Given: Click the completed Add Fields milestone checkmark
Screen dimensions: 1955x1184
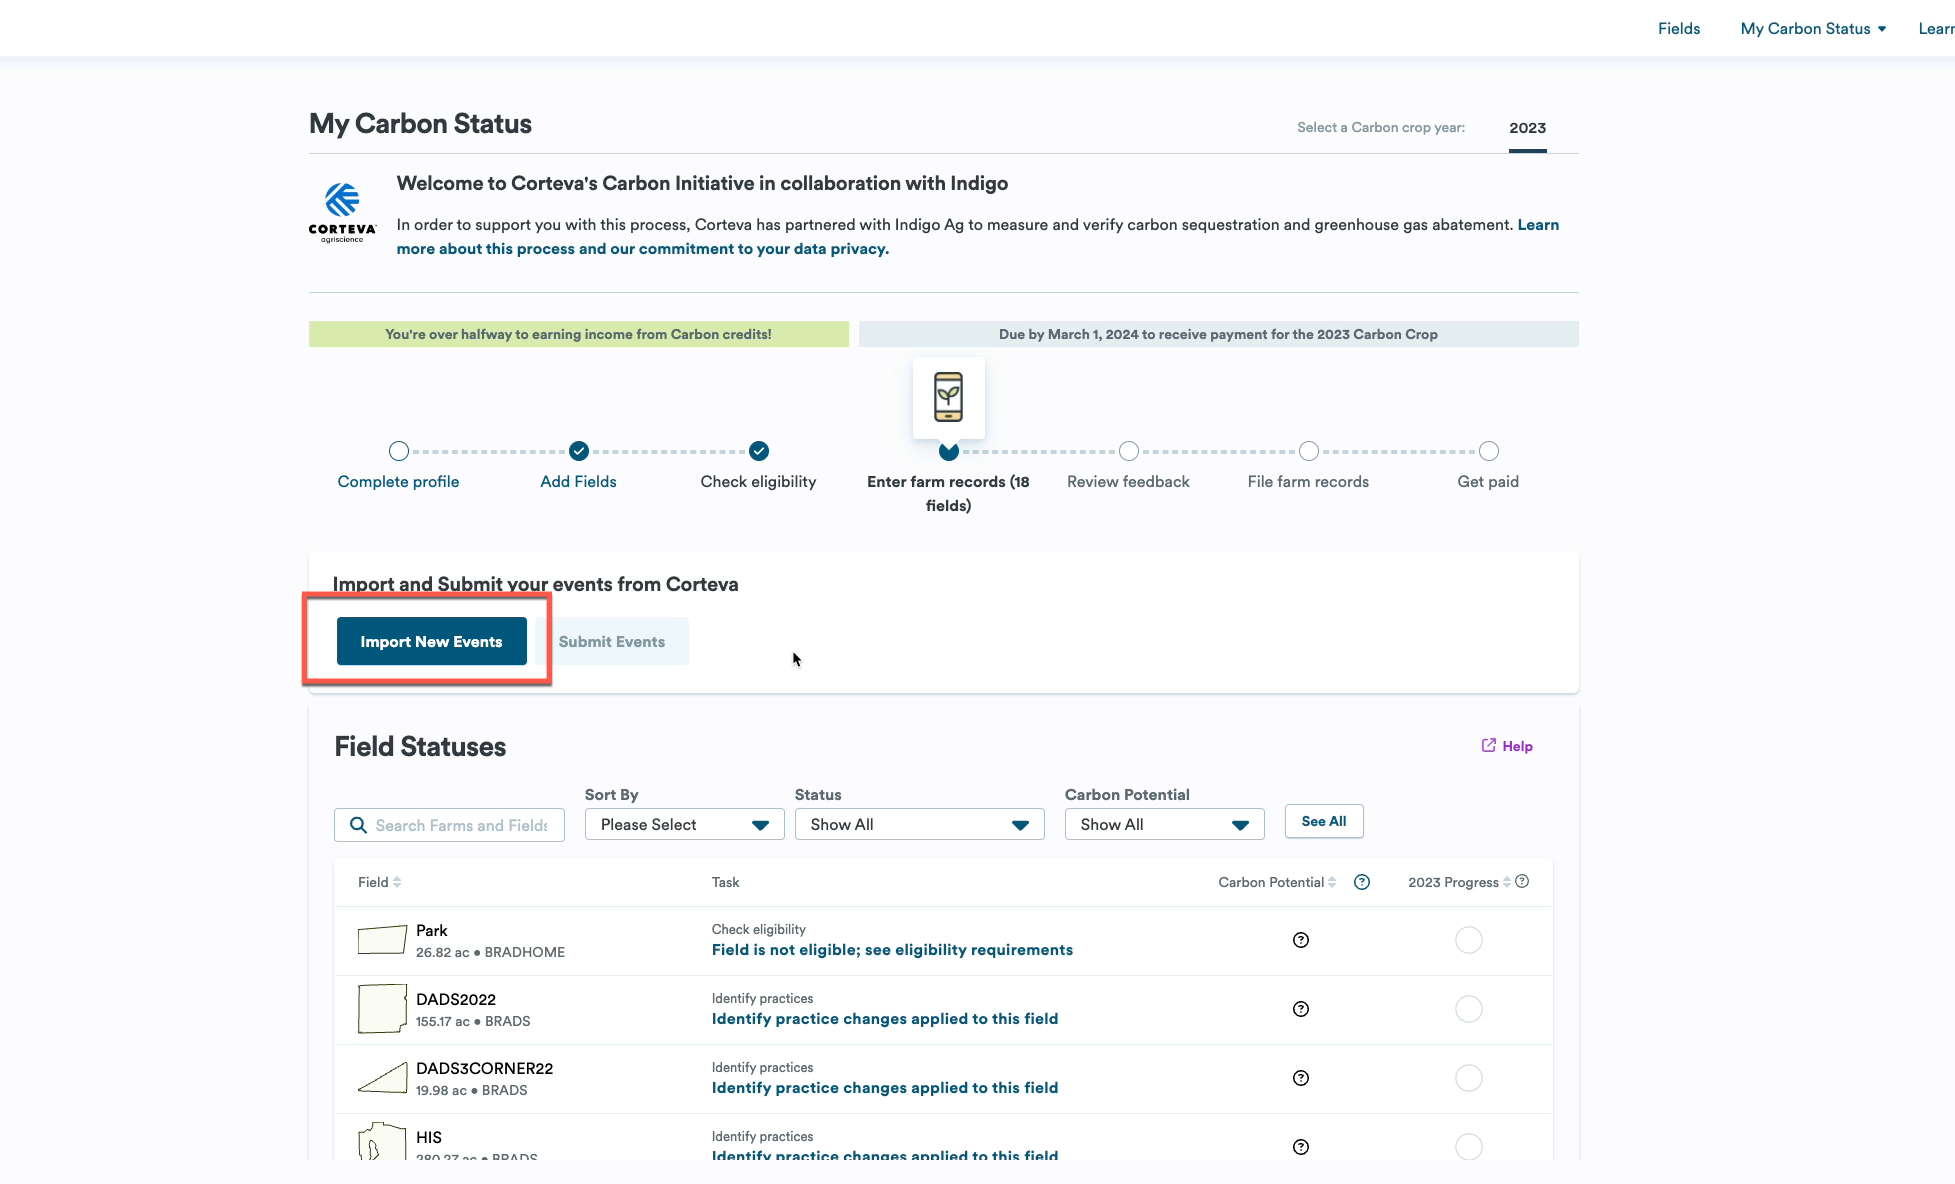Looking at the screenshot, I should [x=578, y=451].
